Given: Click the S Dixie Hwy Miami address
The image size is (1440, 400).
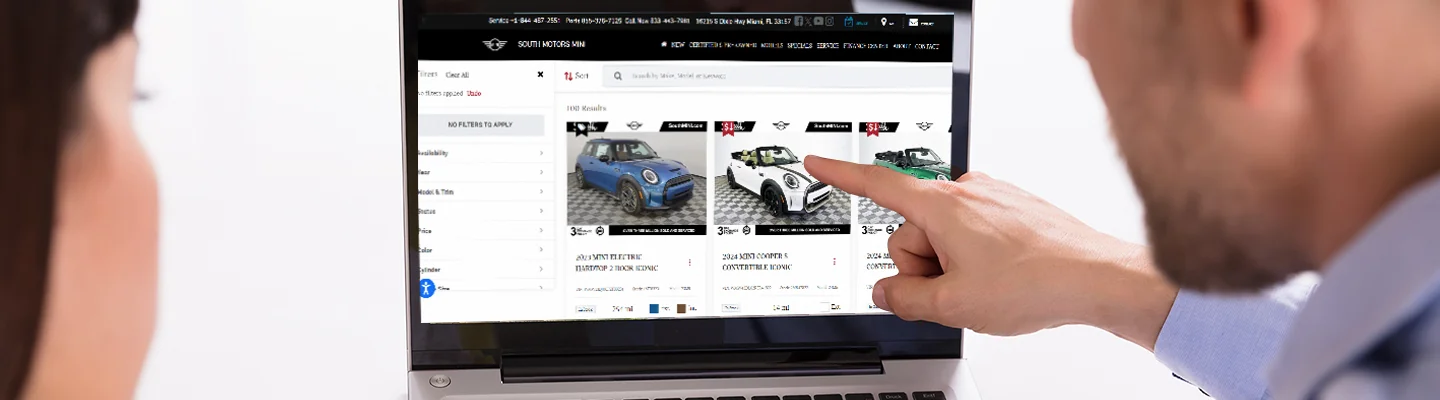Looking at the screenshot, I should [x=743, y=21].
